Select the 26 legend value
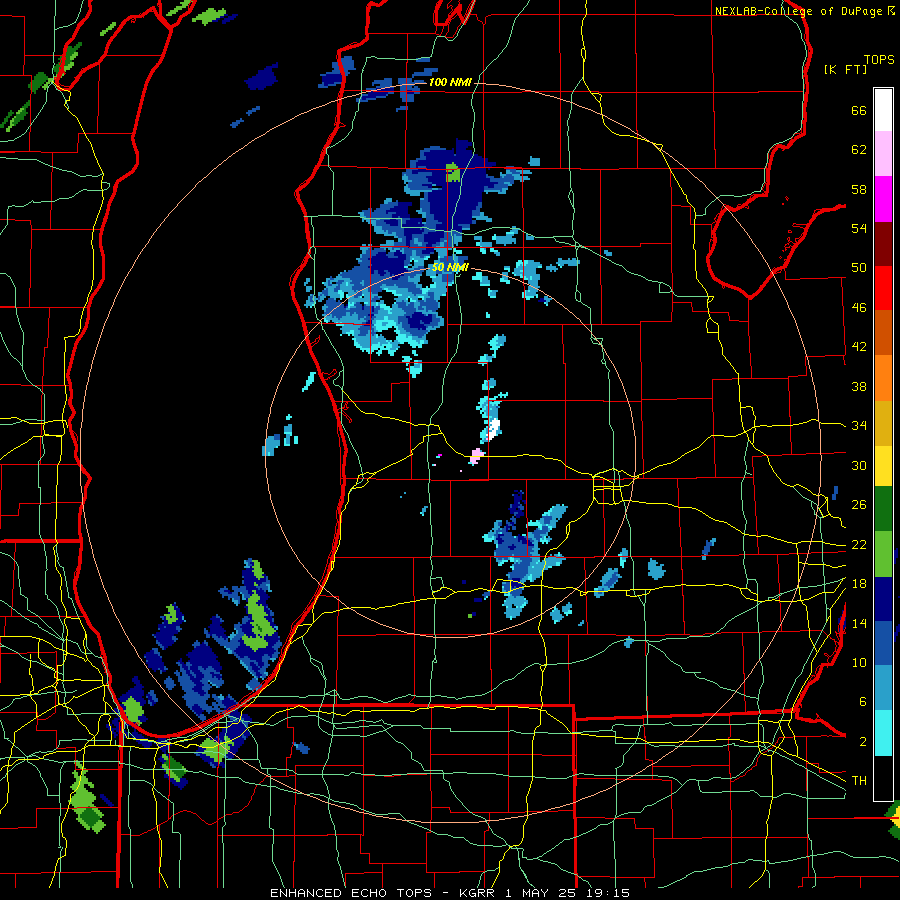 (859, 505)
